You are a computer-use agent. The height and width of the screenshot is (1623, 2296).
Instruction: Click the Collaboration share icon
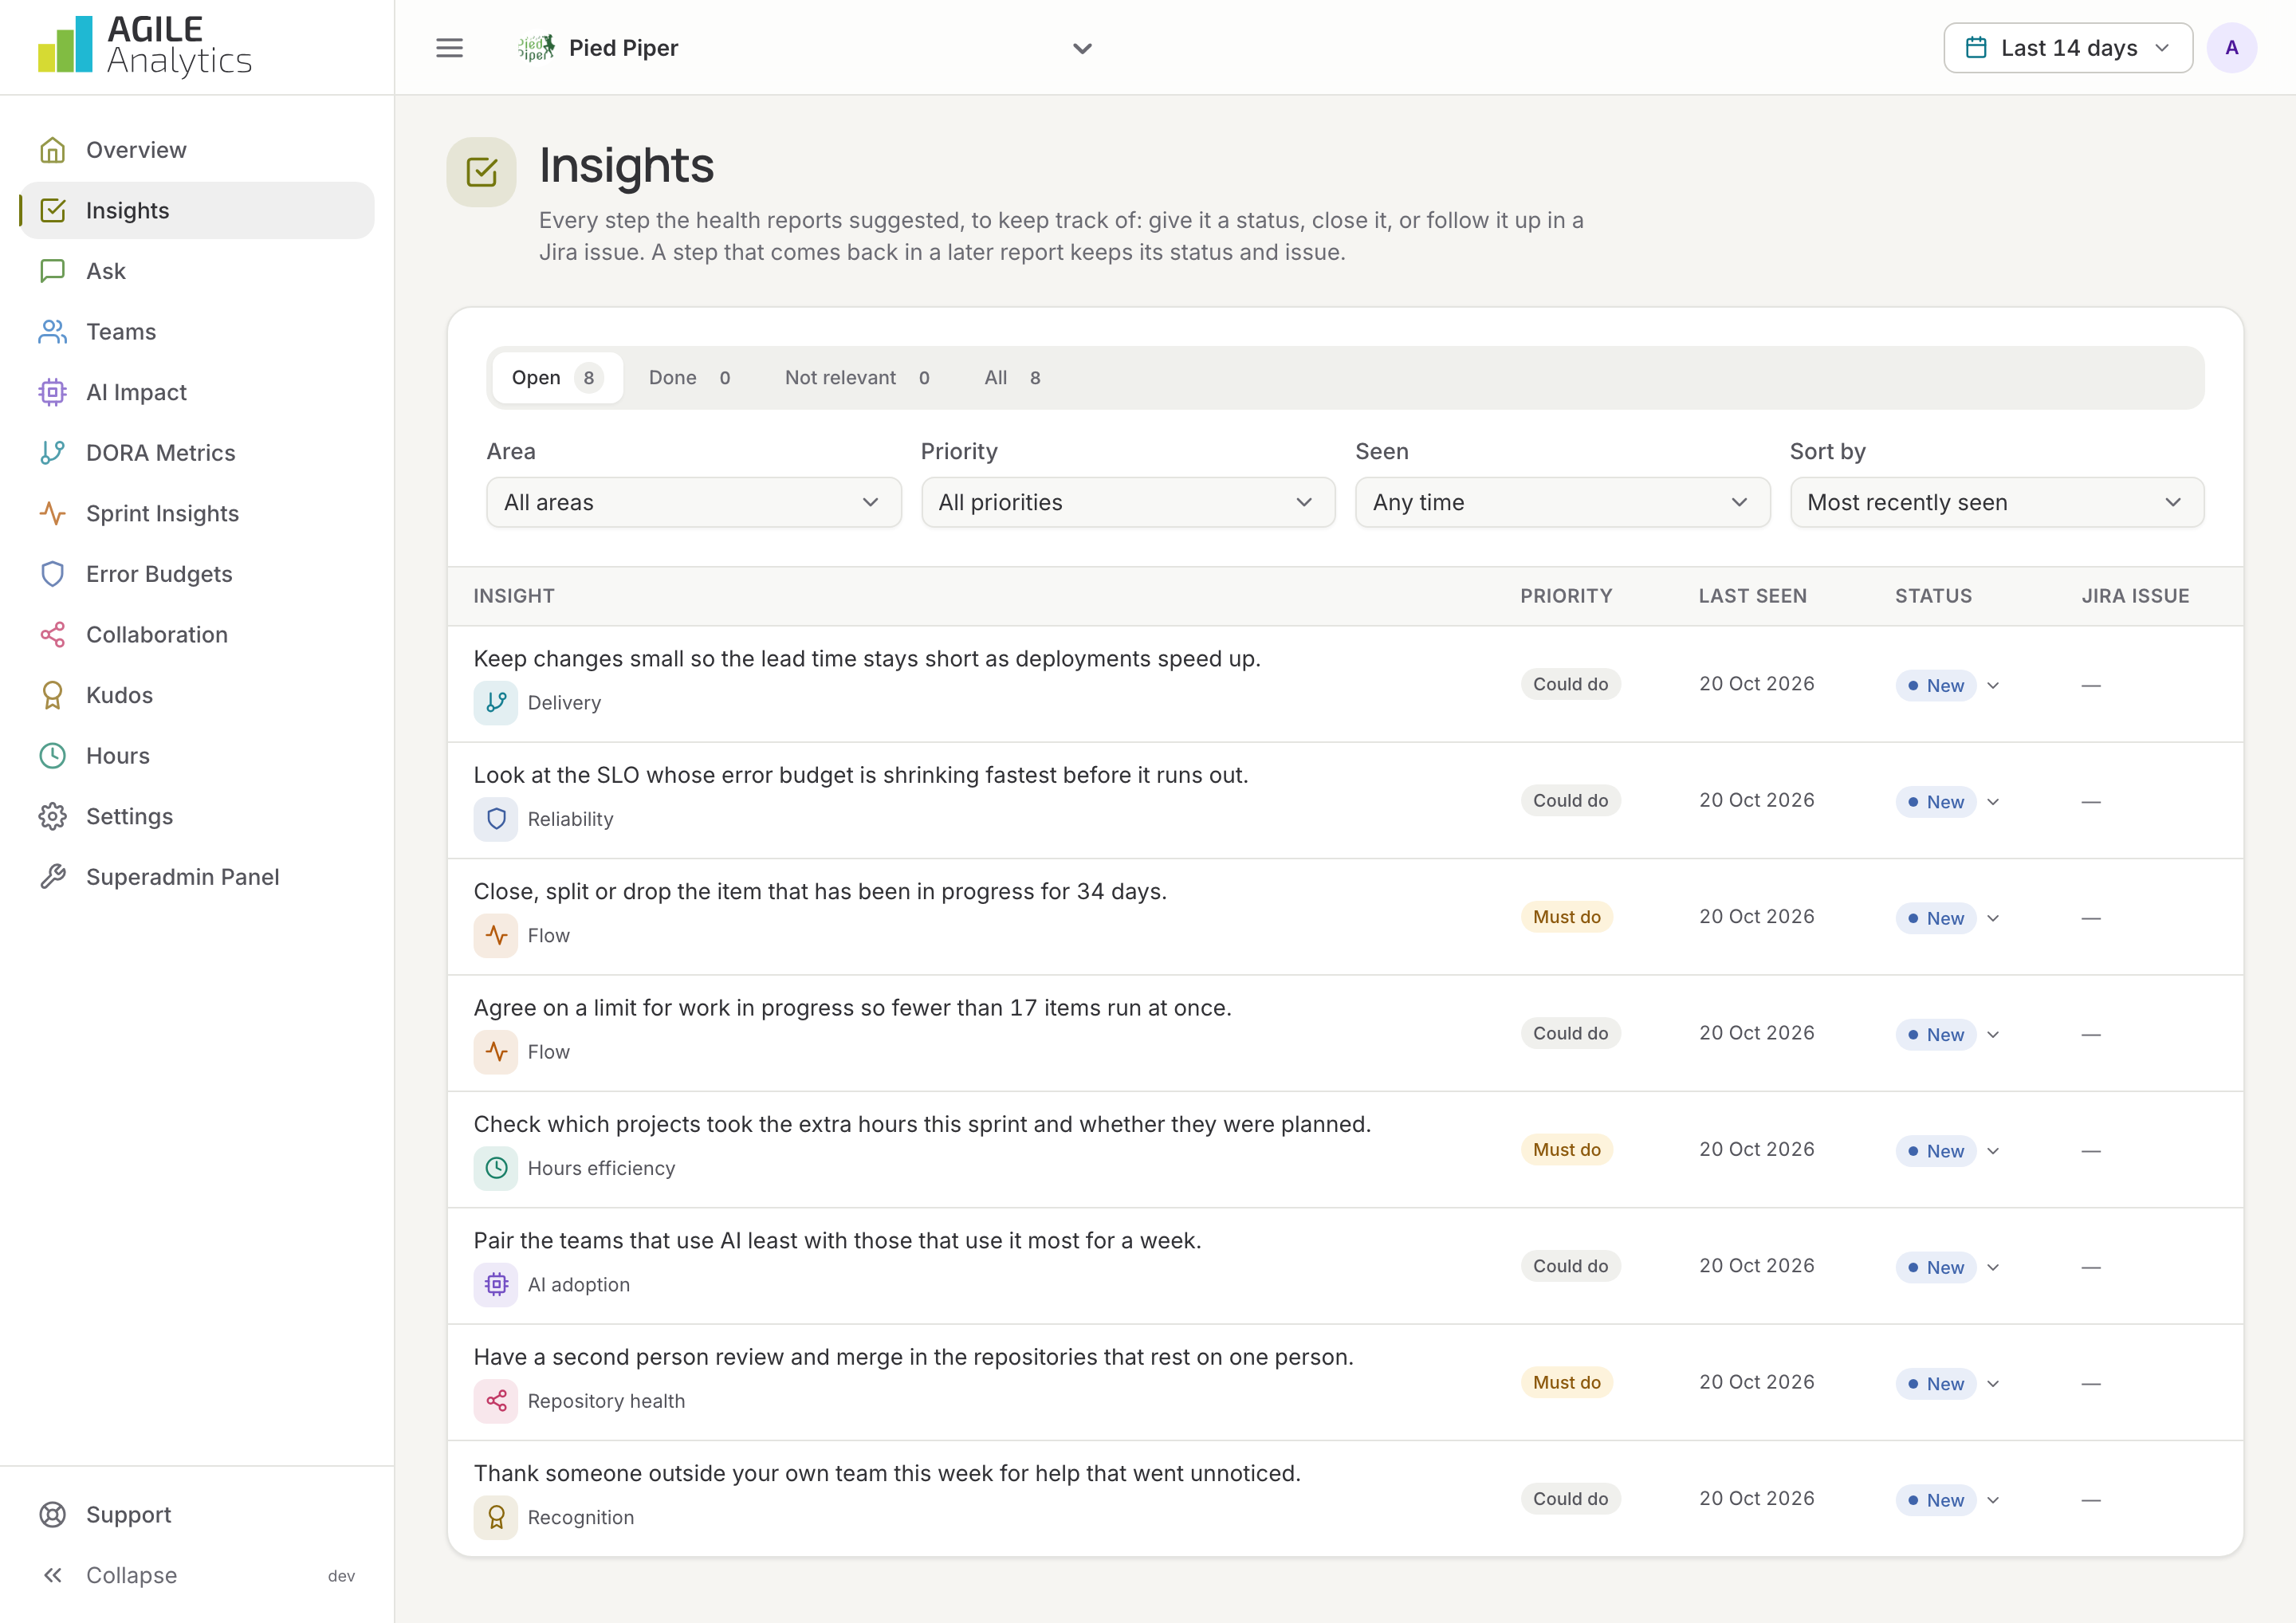[53, 634]
